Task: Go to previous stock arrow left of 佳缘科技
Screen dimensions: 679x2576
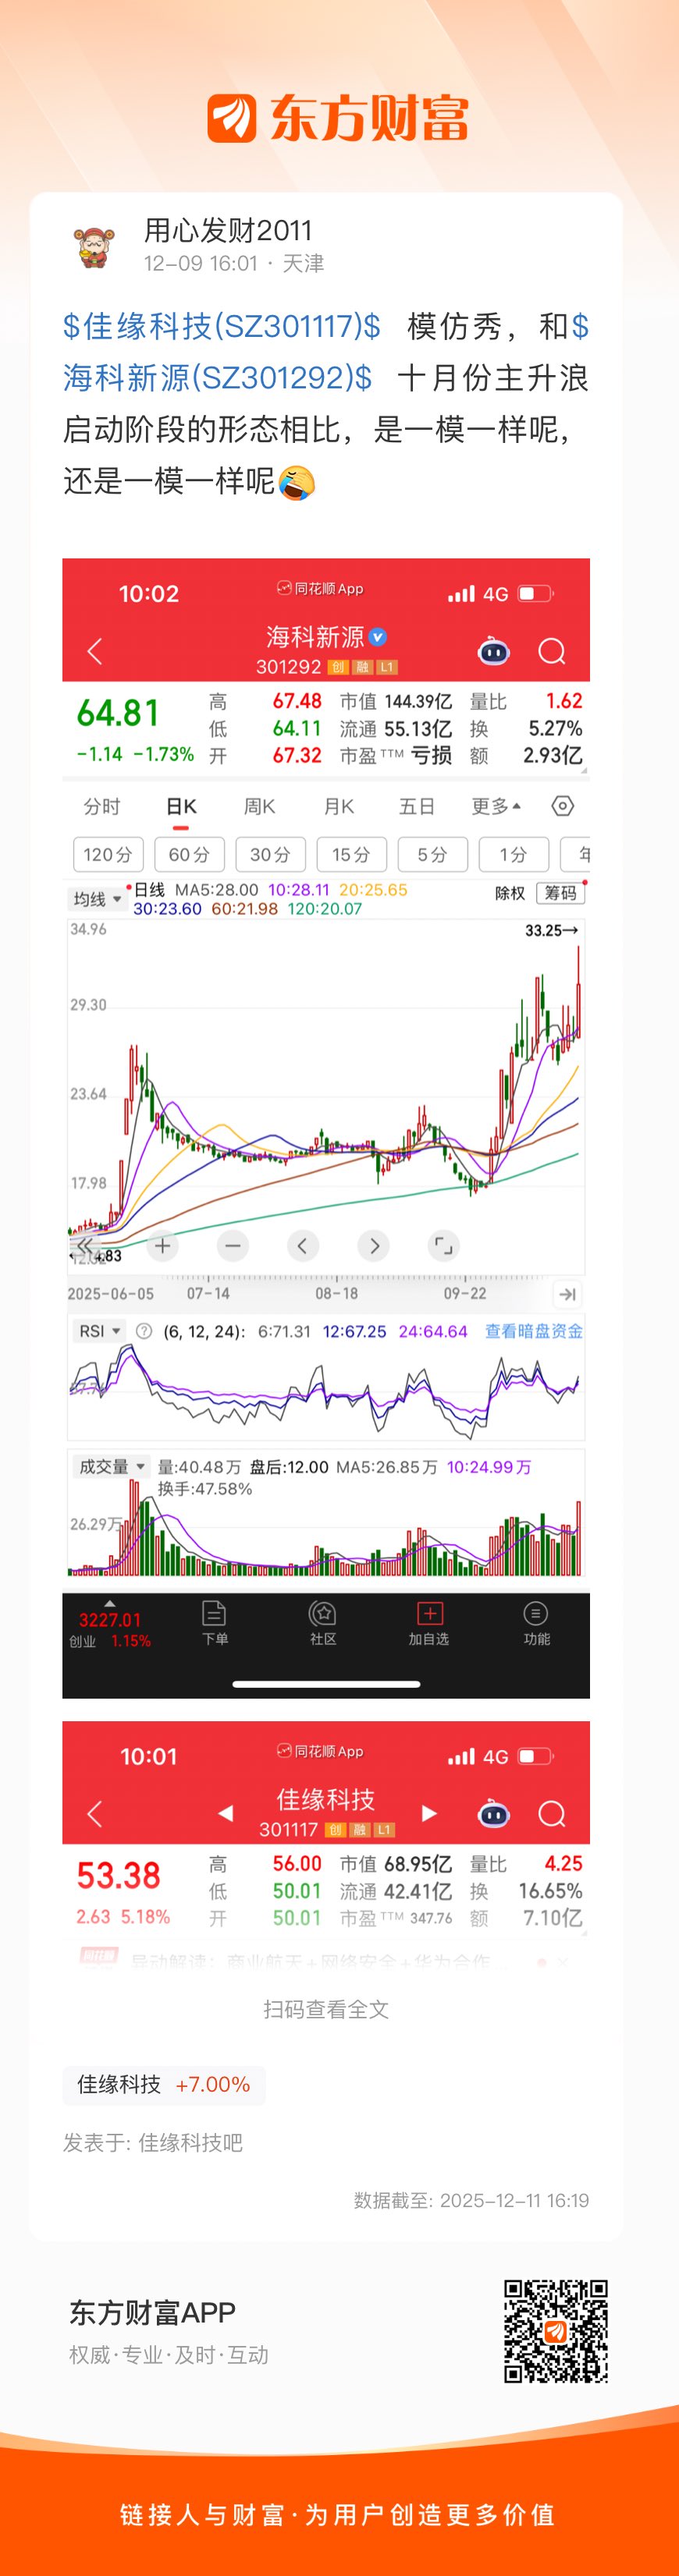Action: coord(226,1813)
